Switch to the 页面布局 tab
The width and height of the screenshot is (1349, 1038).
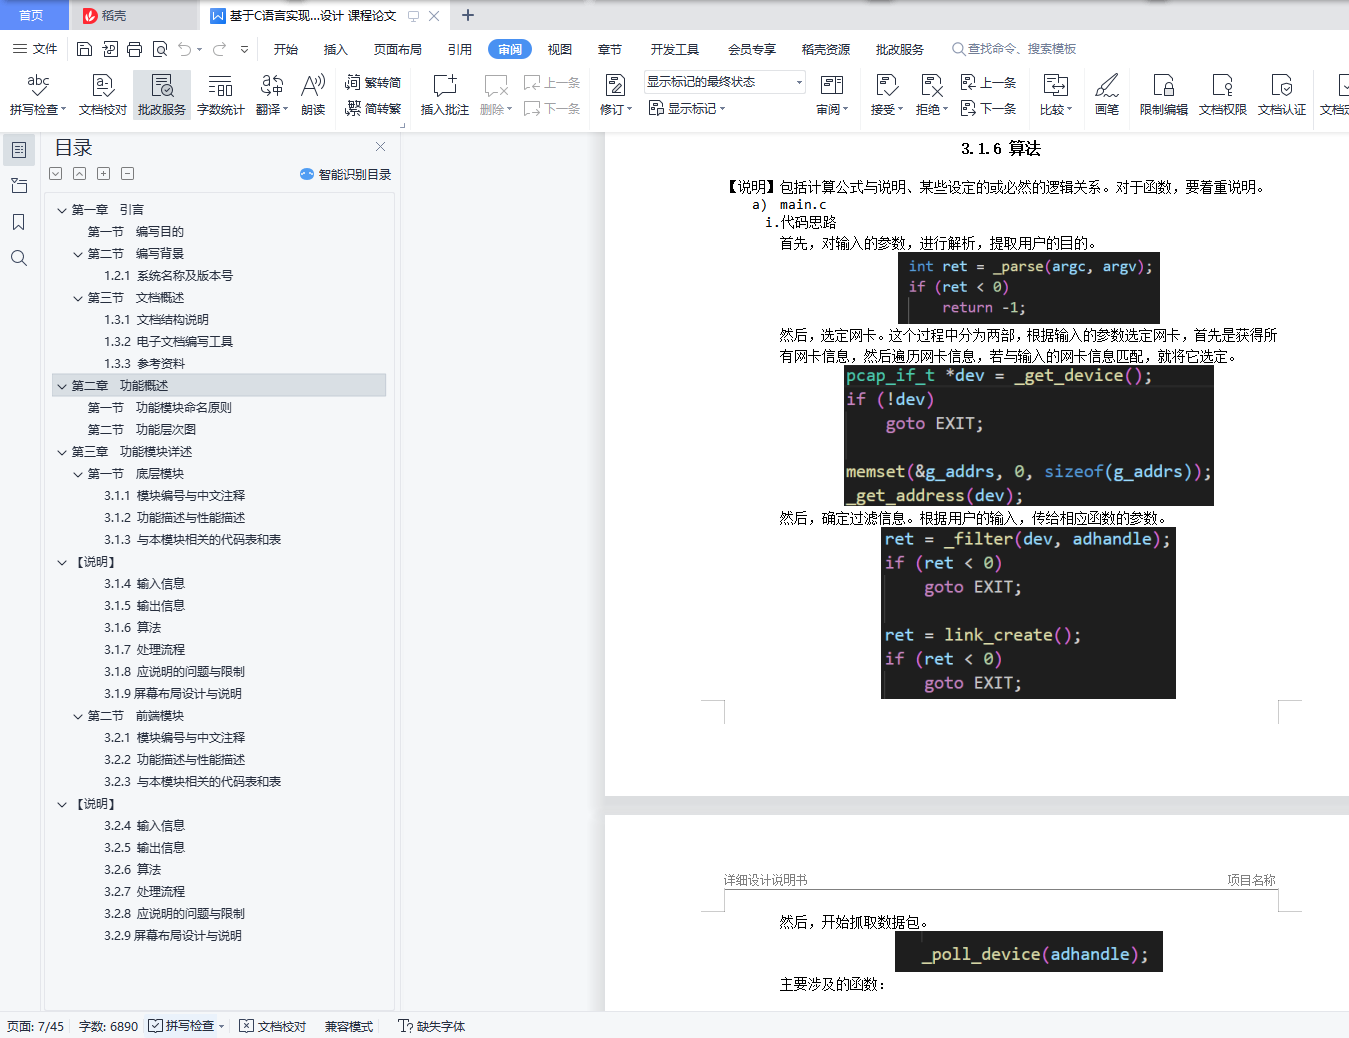[398, 49]
